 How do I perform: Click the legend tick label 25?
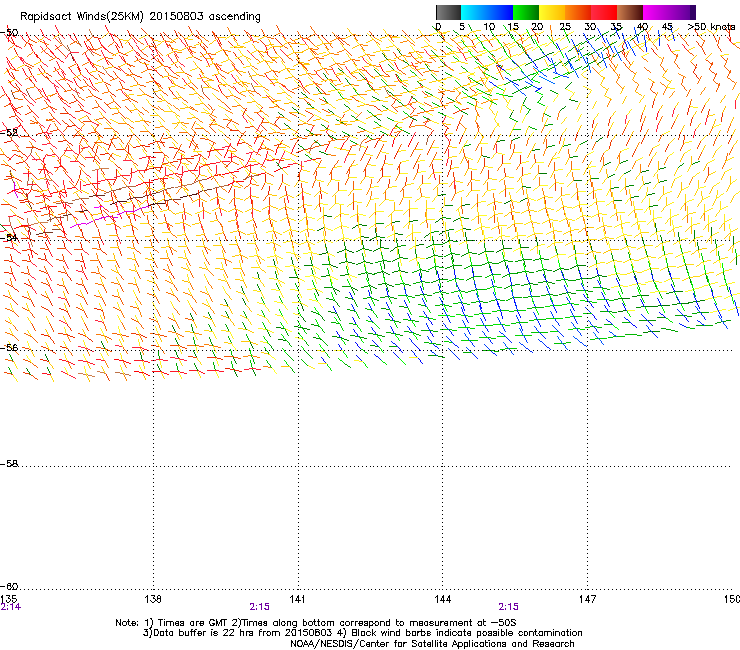coord(565,27)
